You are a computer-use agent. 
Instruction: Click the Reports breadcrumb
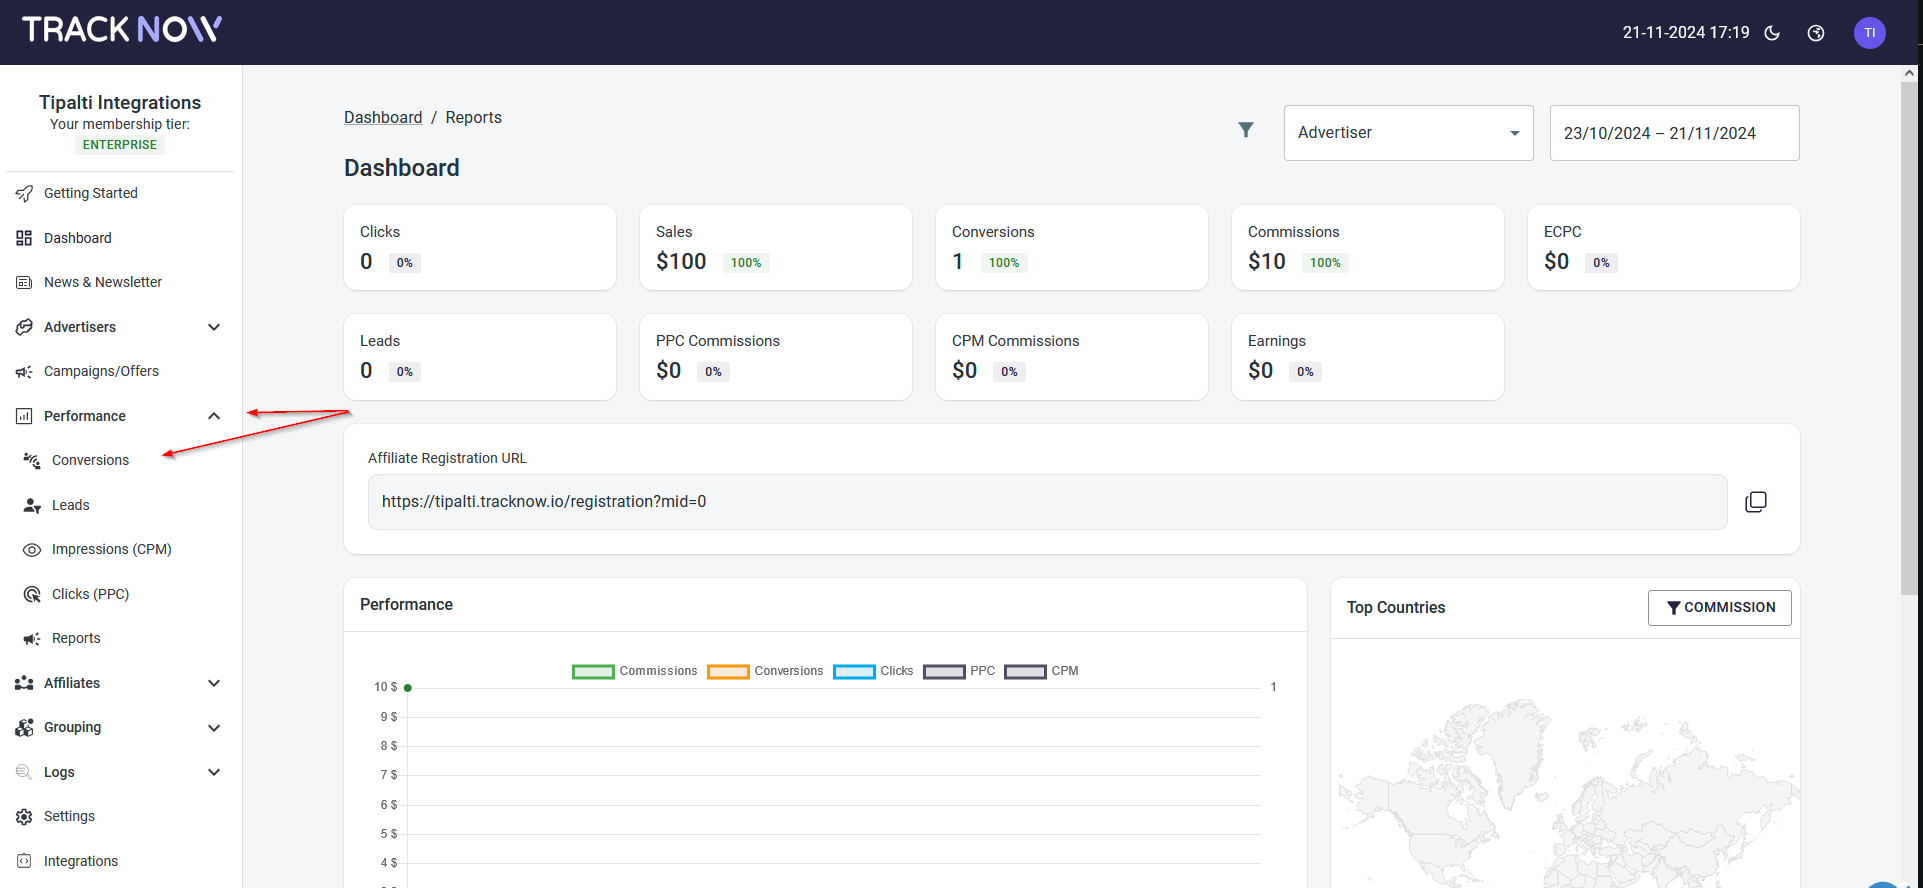(x=473, y=118)
